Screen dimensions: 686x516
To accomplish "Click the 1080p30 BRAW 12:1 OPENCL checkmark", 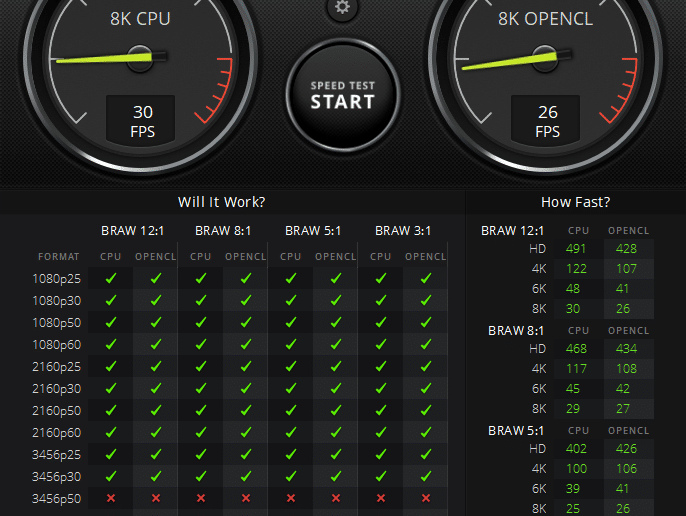I will pos(156,300).
